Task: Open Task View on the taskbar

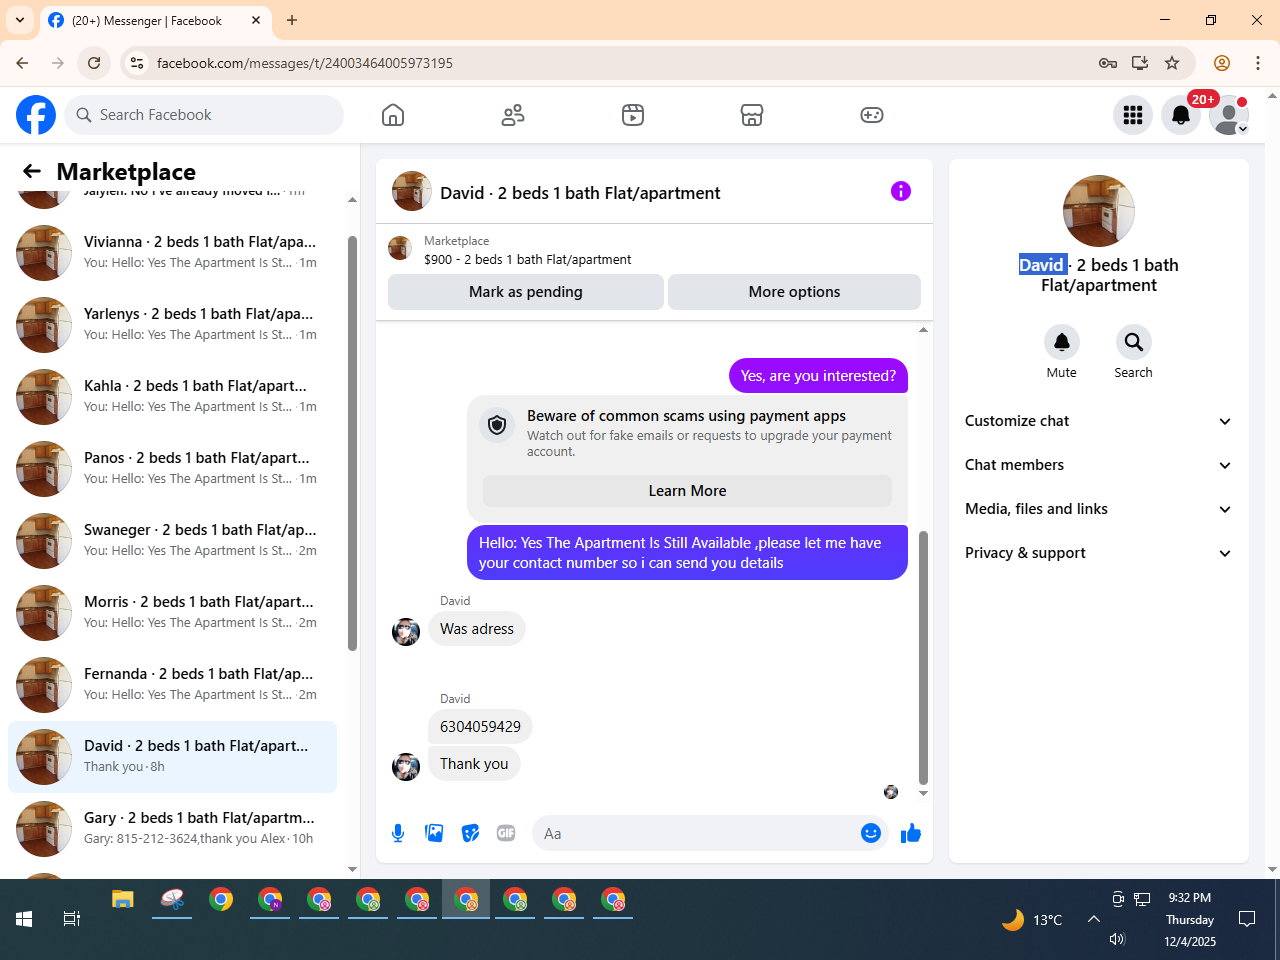Action: pos(72,919)
